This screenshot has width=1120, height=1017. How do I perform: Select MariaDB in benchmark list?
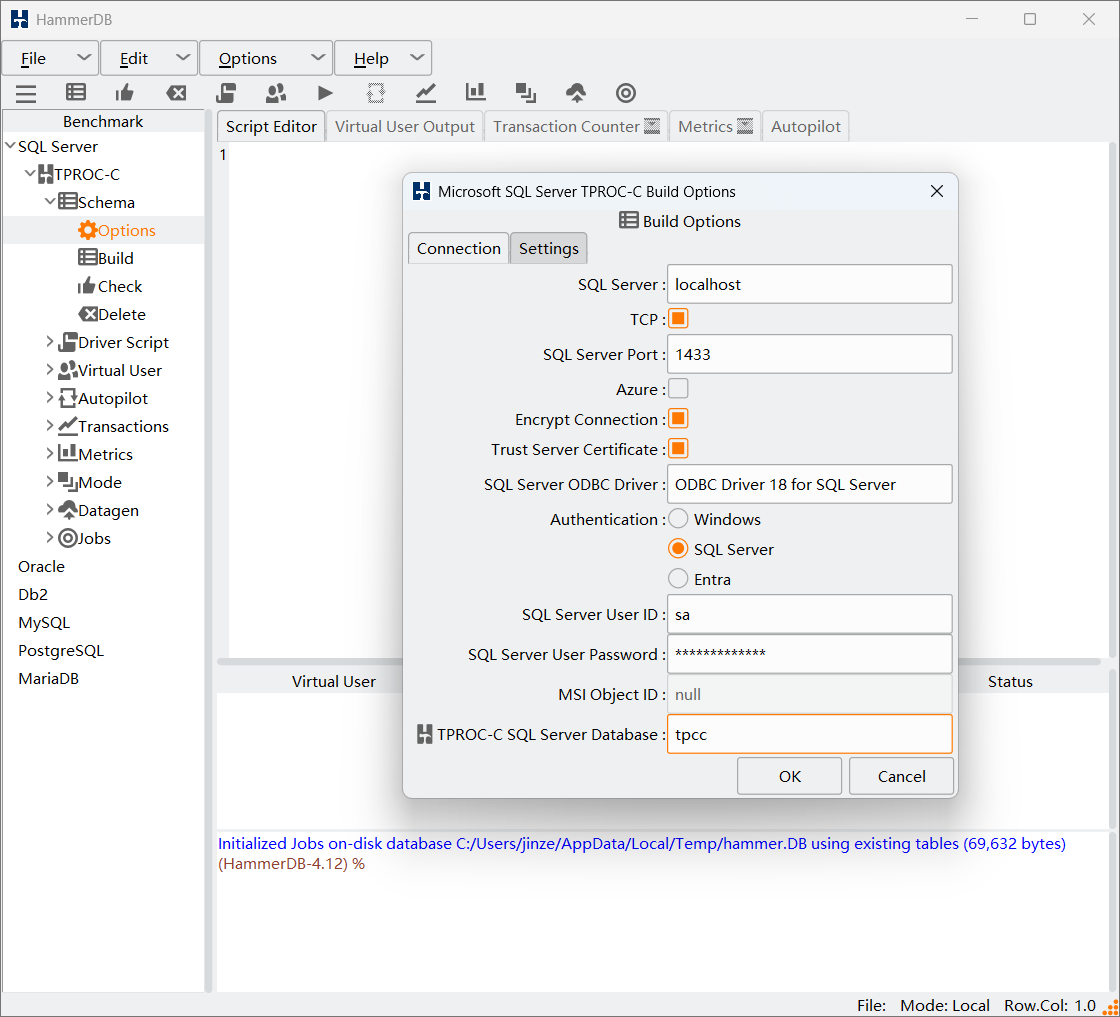49,678
